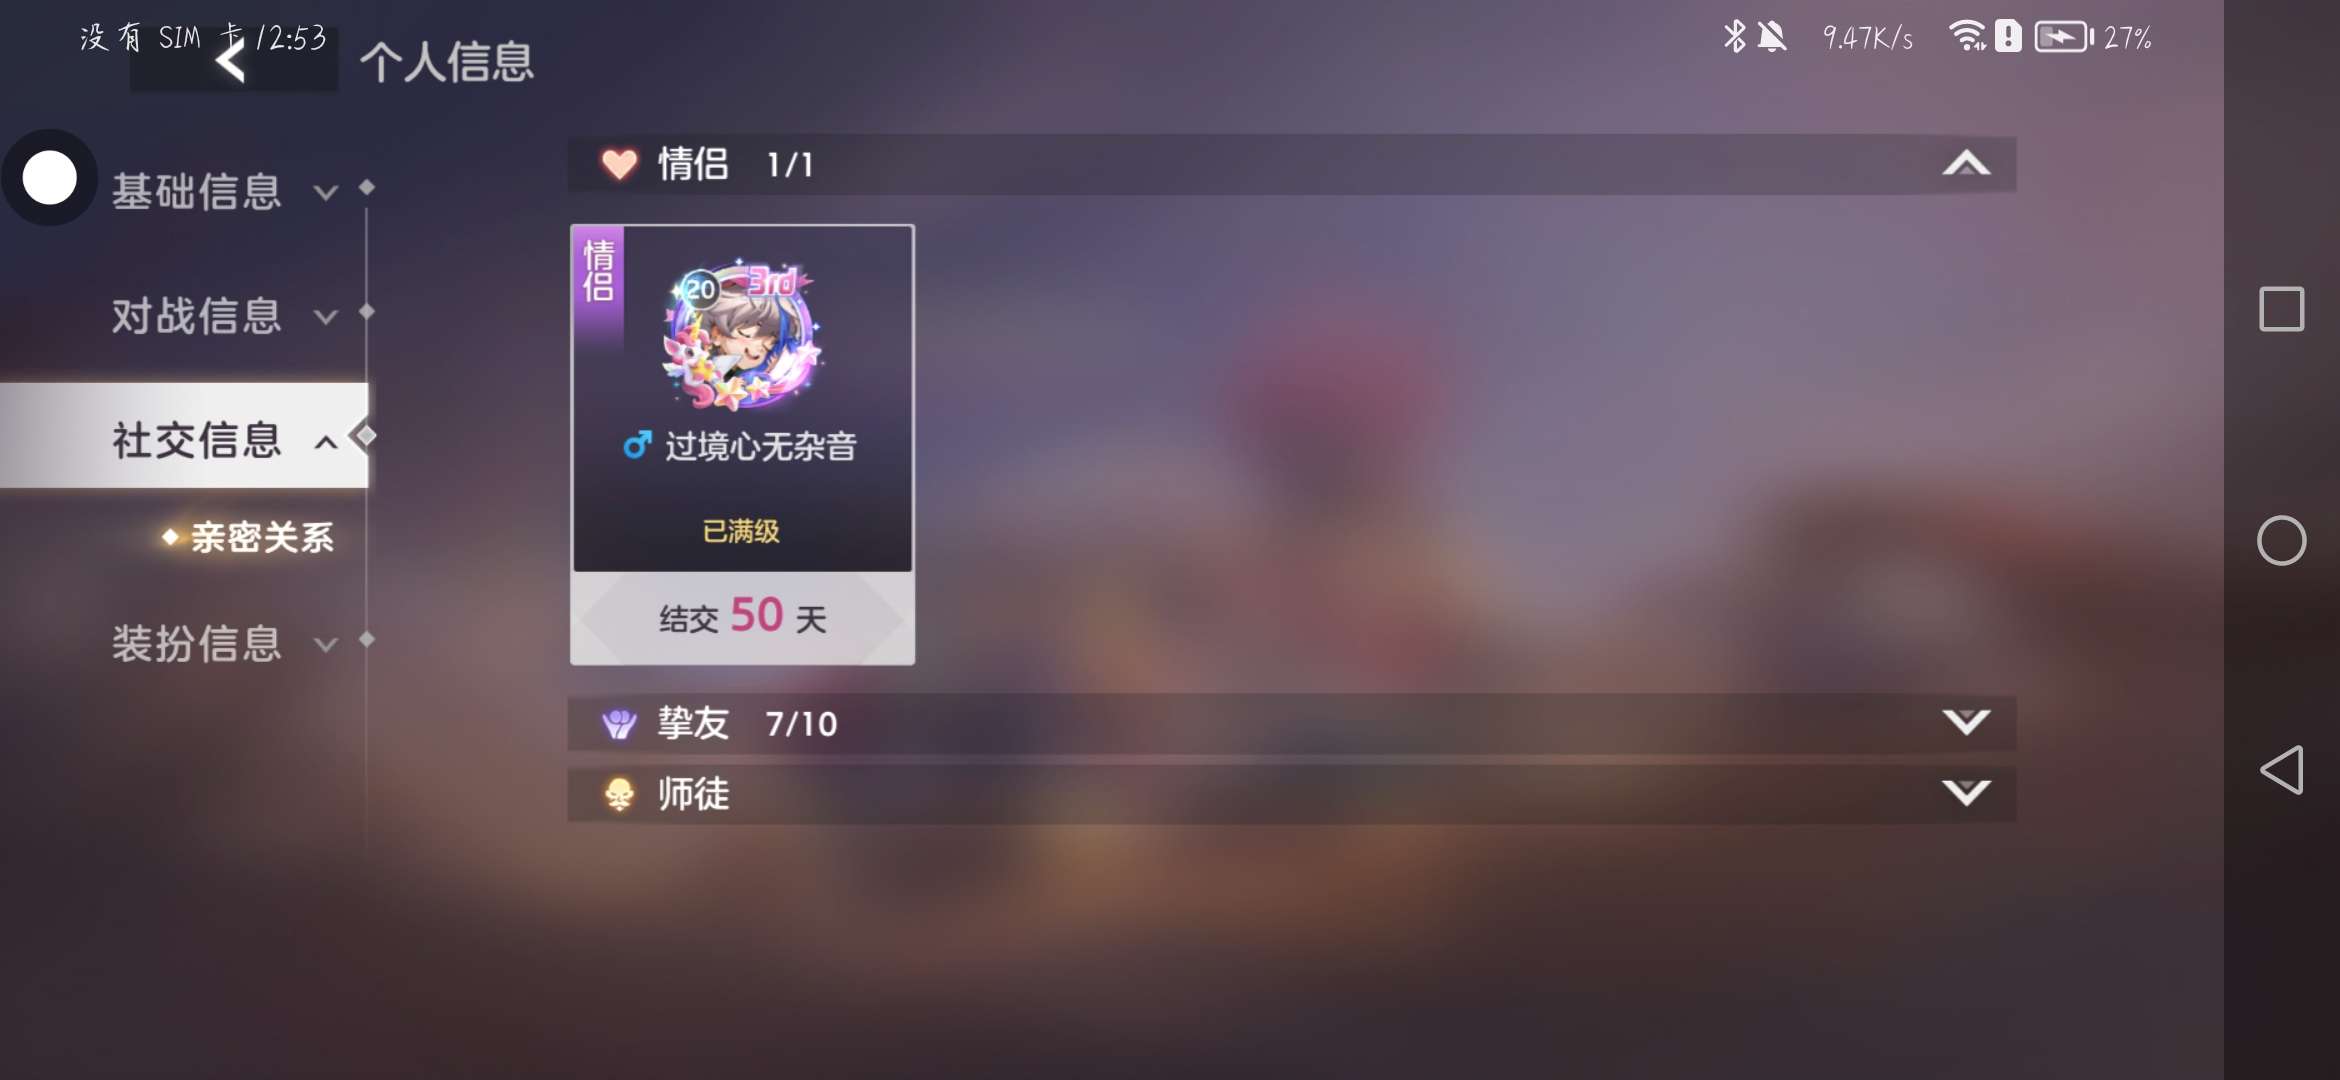Tap the Android home circle button
This screenshot has width=2340, height=1080.
coord(2281,541)
